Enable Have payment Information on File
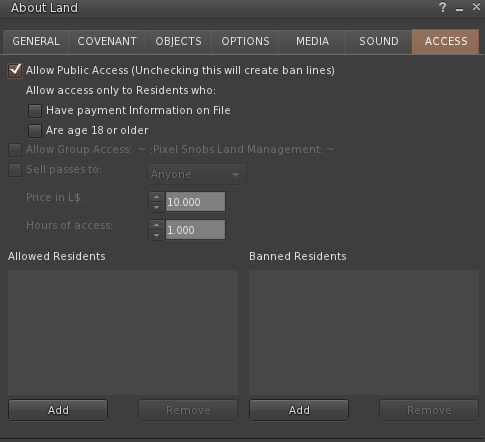Image resolution: width=485 pixels, height=442 pixels. tap(35, 111)
